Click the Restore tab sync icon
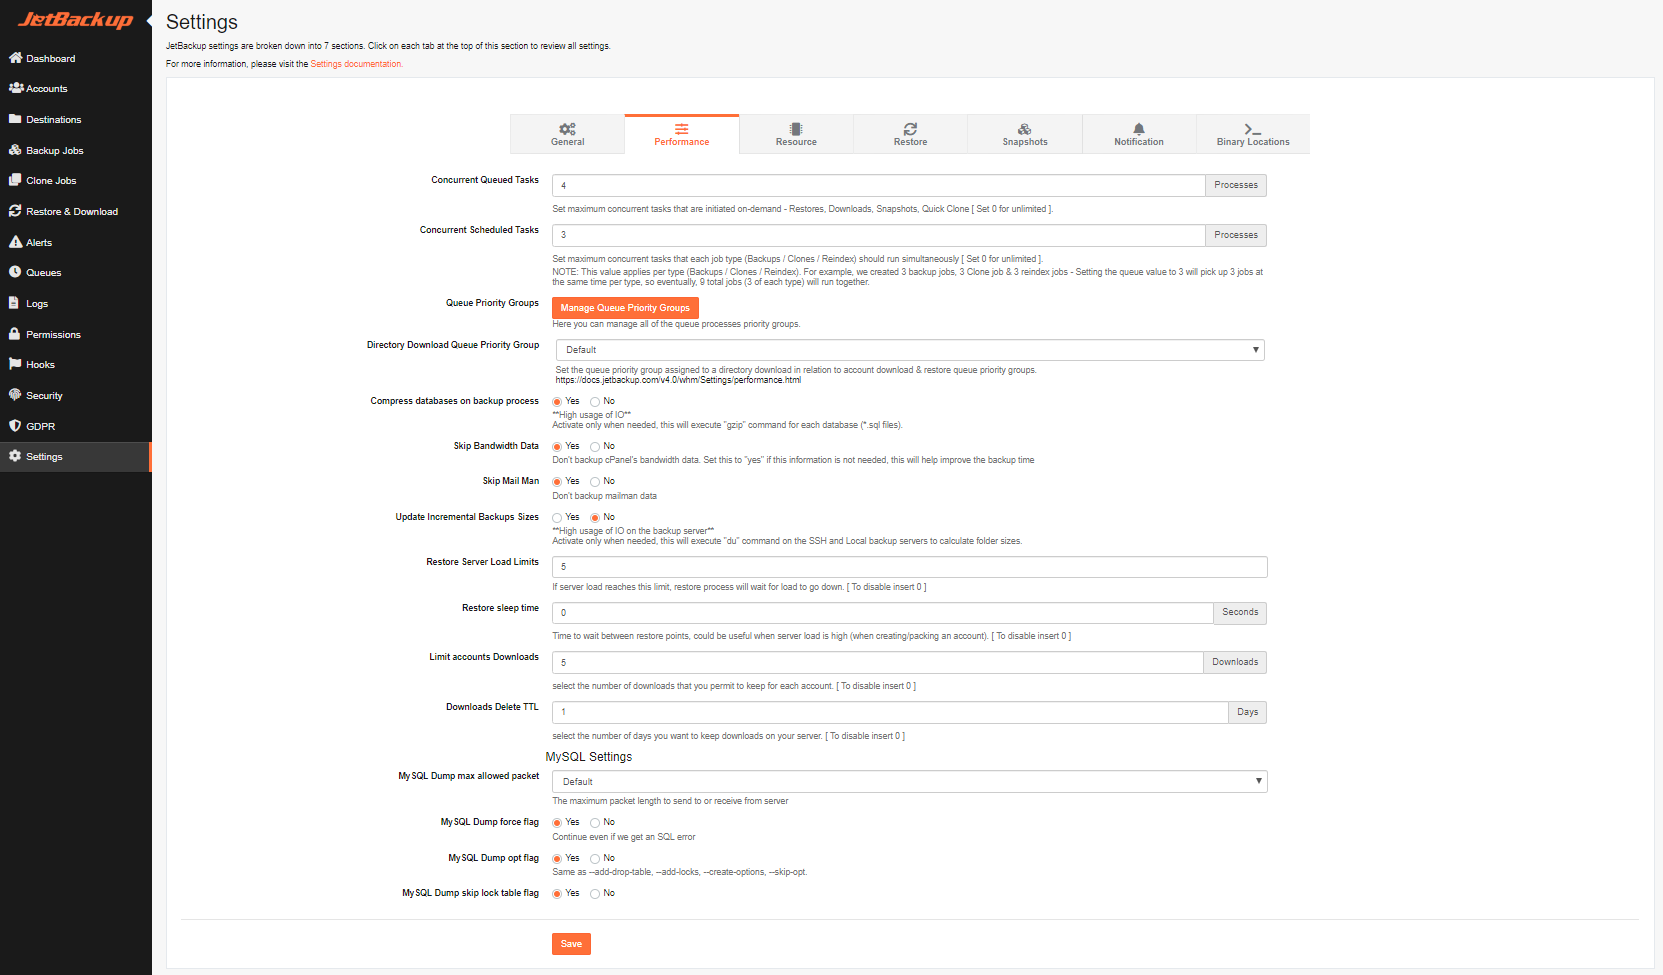The height and width of the screenshot is (975, 1663). click(910, 129)
